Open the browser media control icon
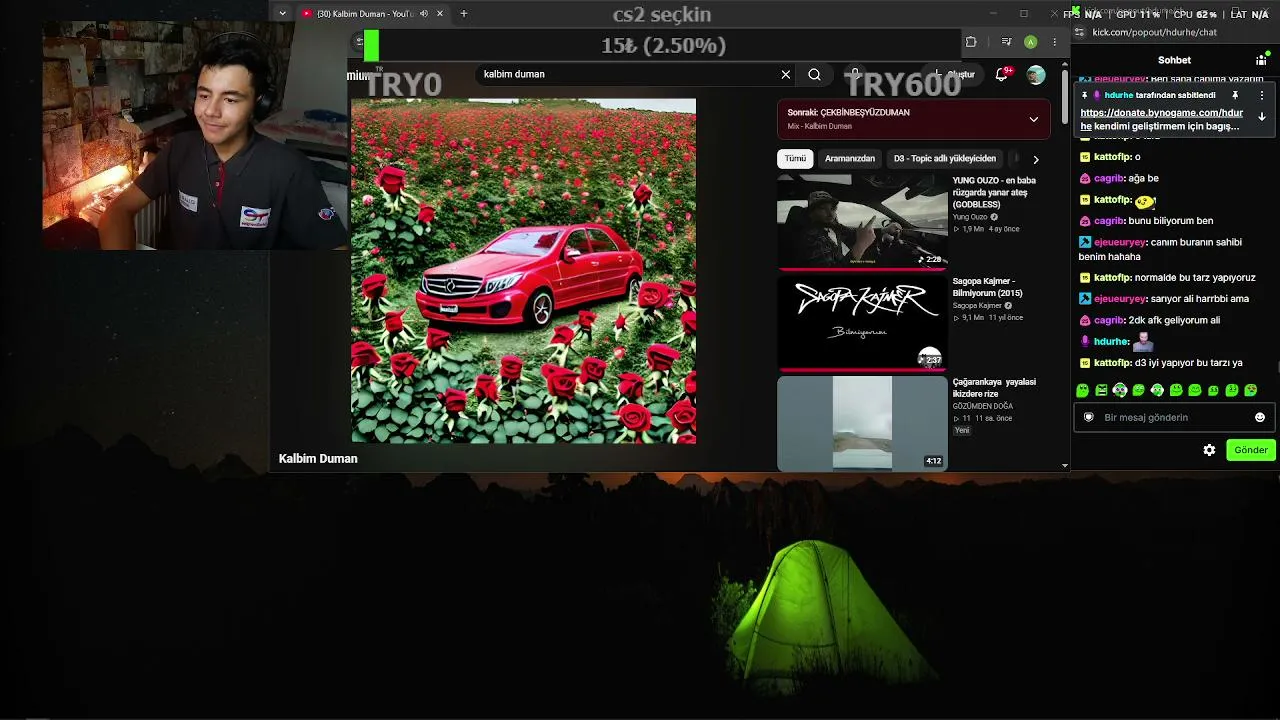This screenshot has width=1280, height=720. pyautogui.click(x=1007, y=42)
